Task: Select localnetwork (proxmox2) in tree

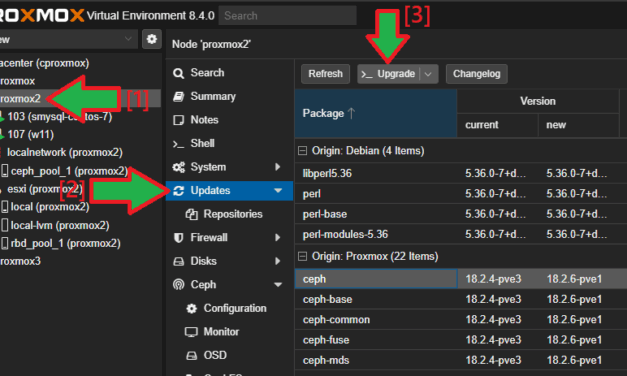Action: pyautogui.click(x=64, y=152)
